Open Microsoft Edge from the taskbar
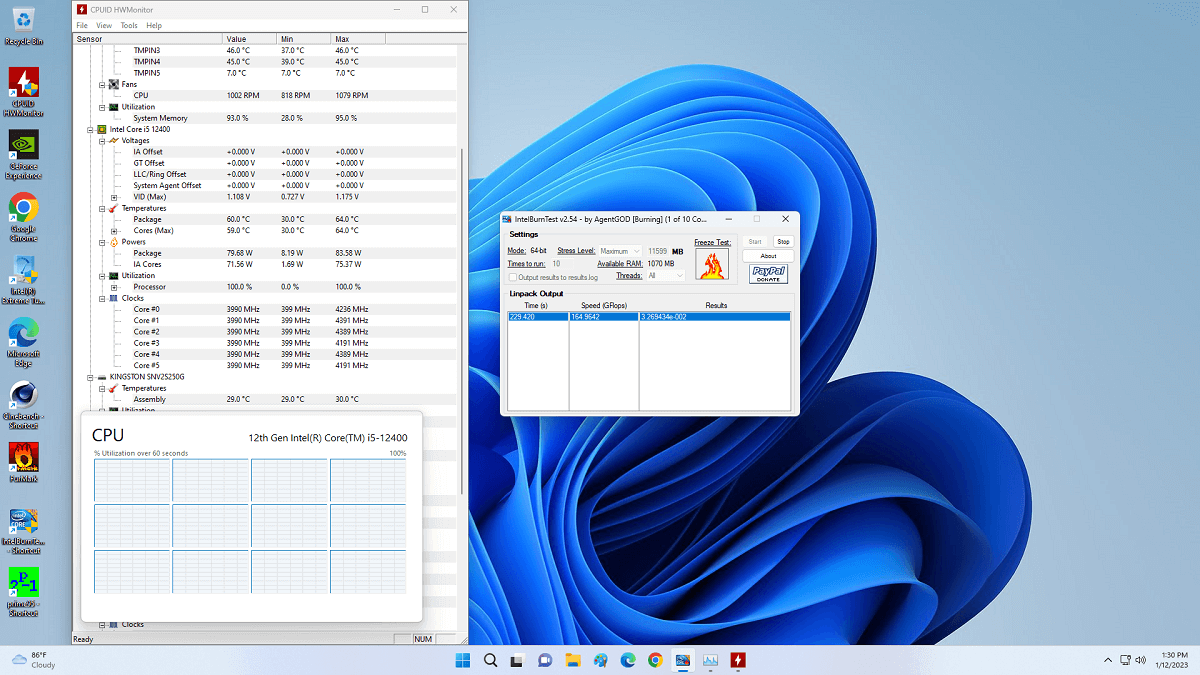This screenshot has height=675, width=1200. tap(628, 660)
